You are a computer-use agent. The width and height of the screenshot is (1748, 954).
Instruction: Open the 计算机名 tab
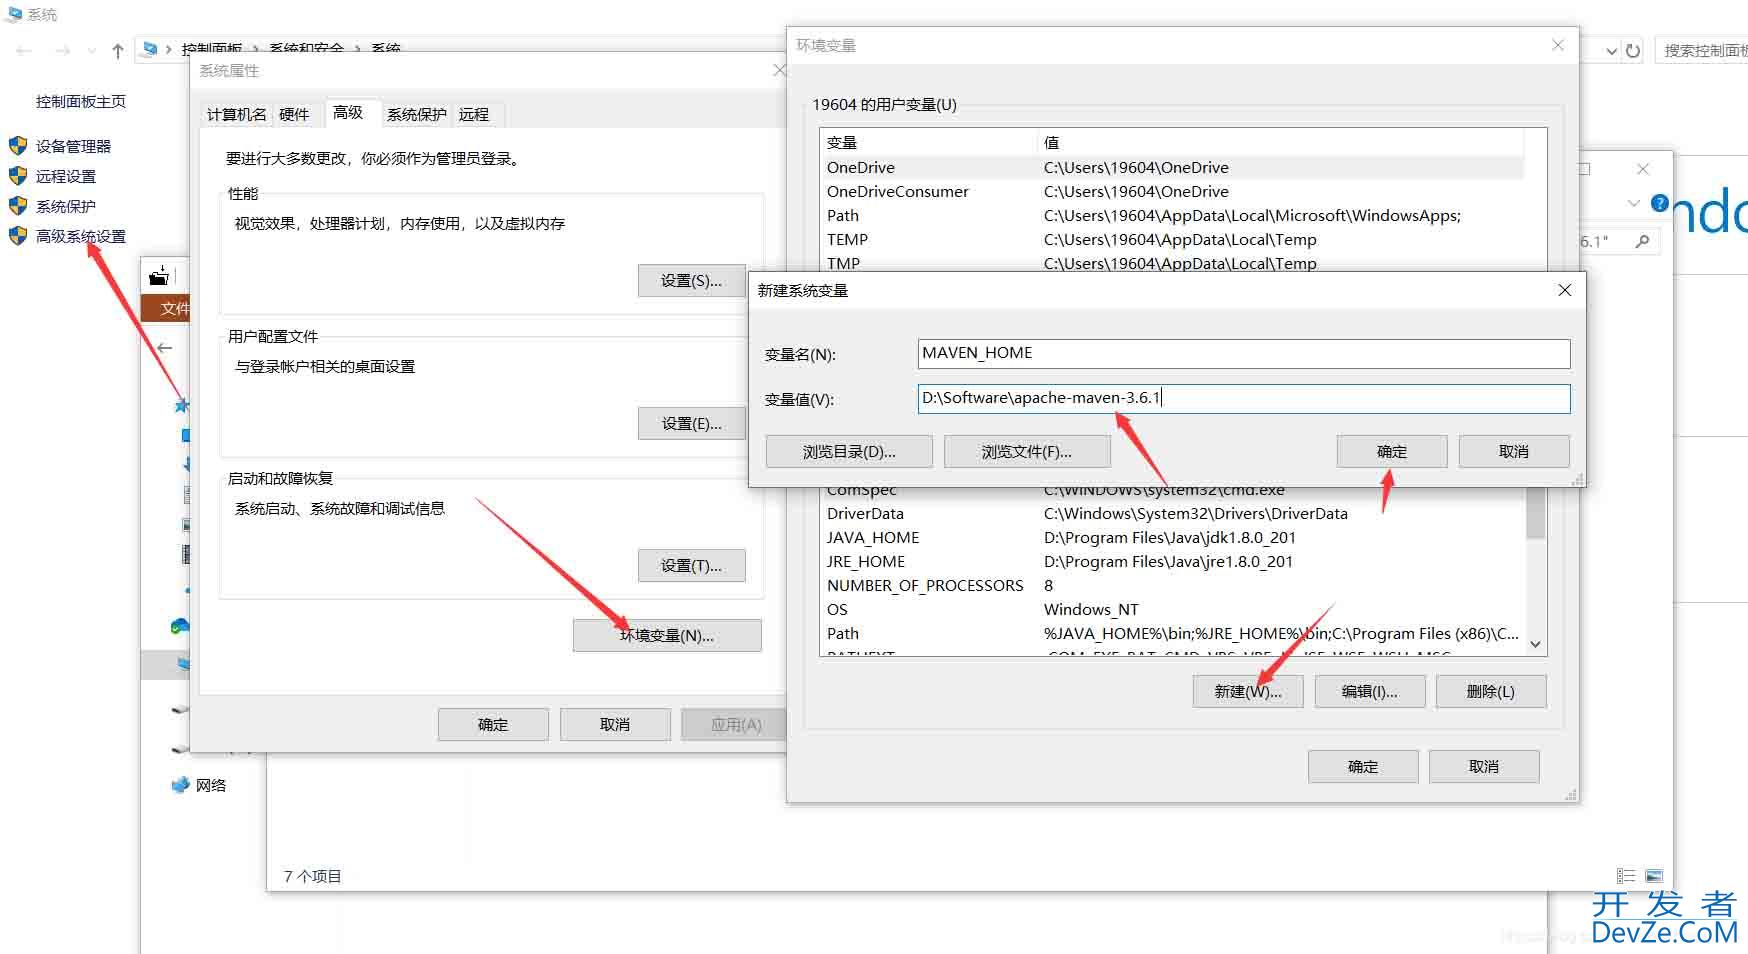tap(236, 114)
